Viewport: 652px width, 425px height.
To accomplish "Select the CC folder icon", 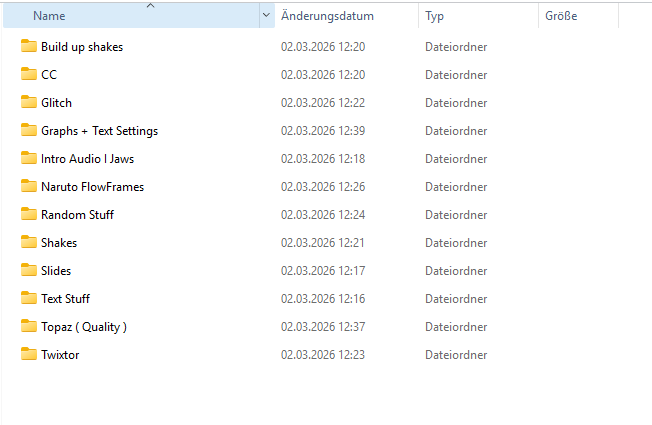I will click(28, 75).
